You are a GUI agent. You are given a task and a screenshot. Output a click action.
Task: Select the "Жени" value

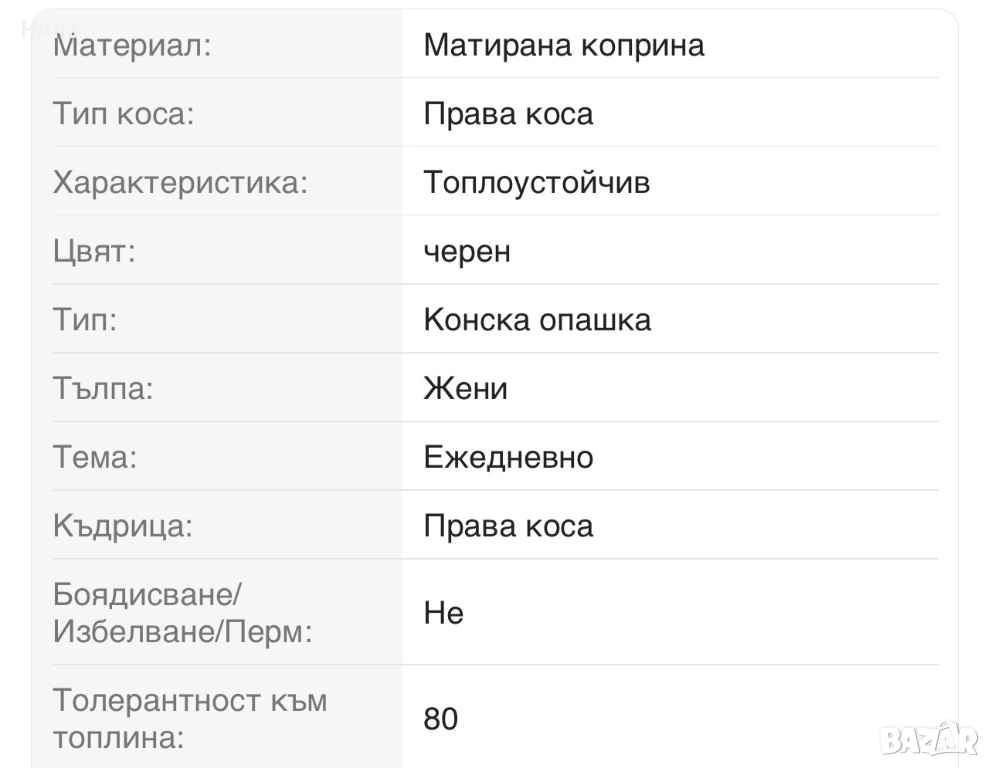(x=466, y=388)
